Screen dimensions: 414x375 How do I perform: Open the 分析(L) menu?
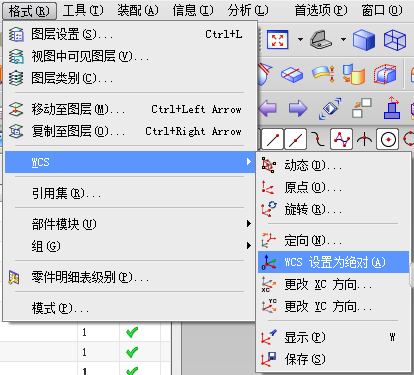(x=248, y=11)
